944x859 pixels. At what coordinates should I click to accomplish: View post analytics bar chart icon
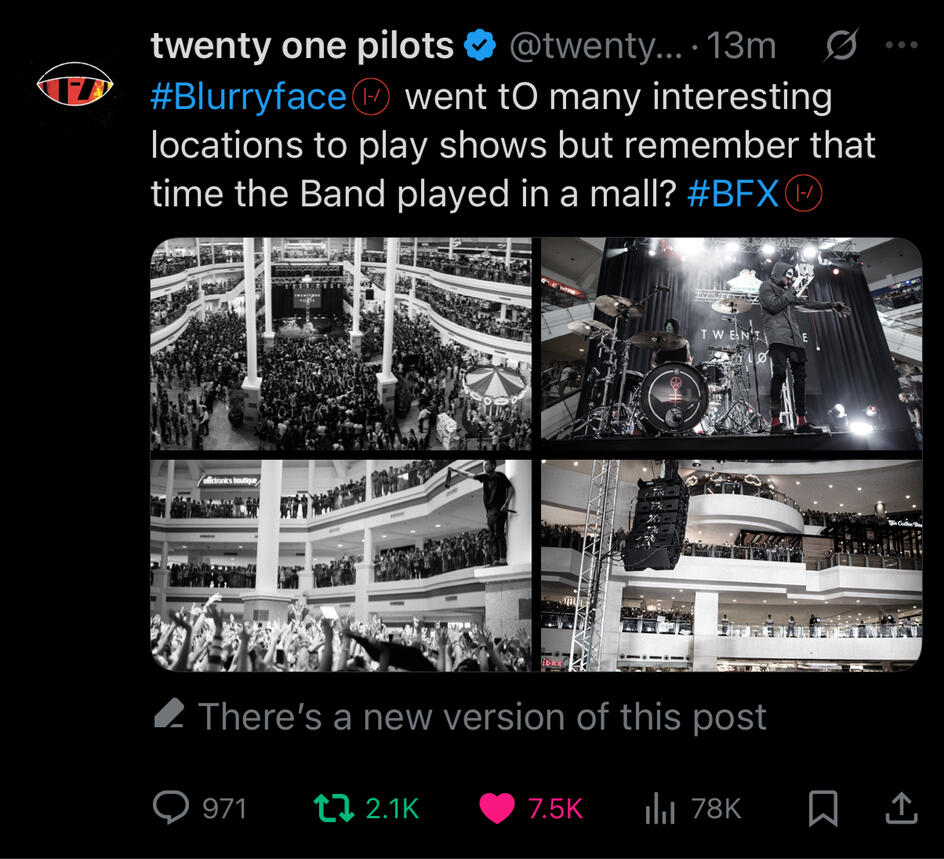pyautogui.click(x=660, y=808)
